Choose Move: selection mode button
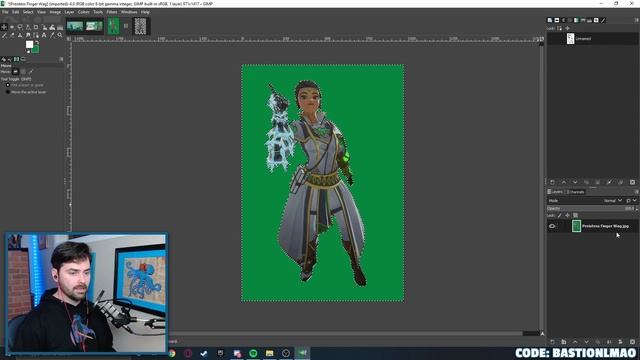This screenshot has height=360, width=640. [23, 71]
